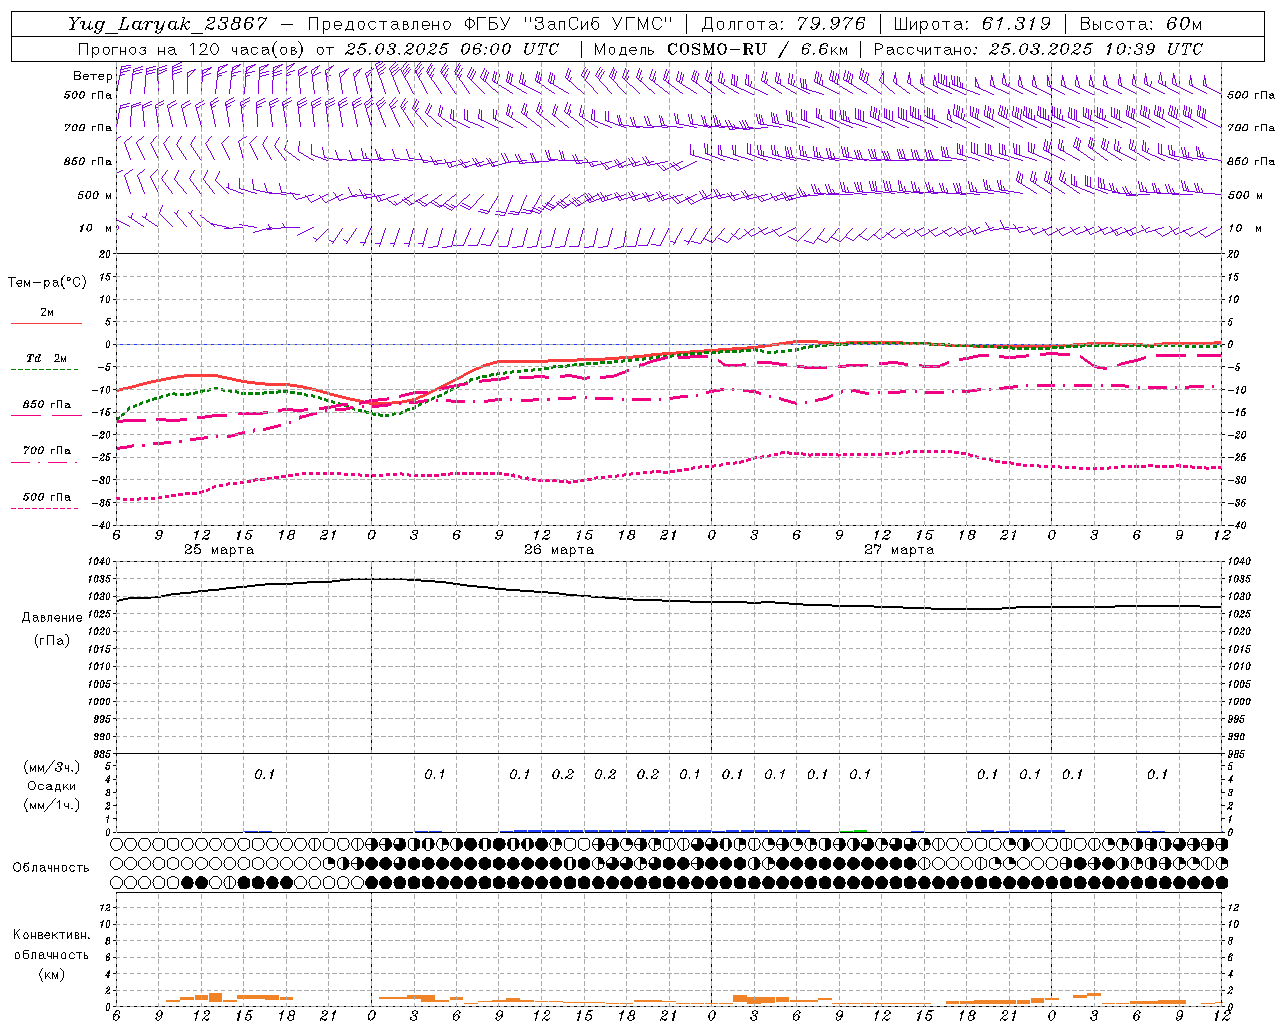Select the Высота: 60м field
The width and height of the screenshot is (1280, 1024).
1140,24
